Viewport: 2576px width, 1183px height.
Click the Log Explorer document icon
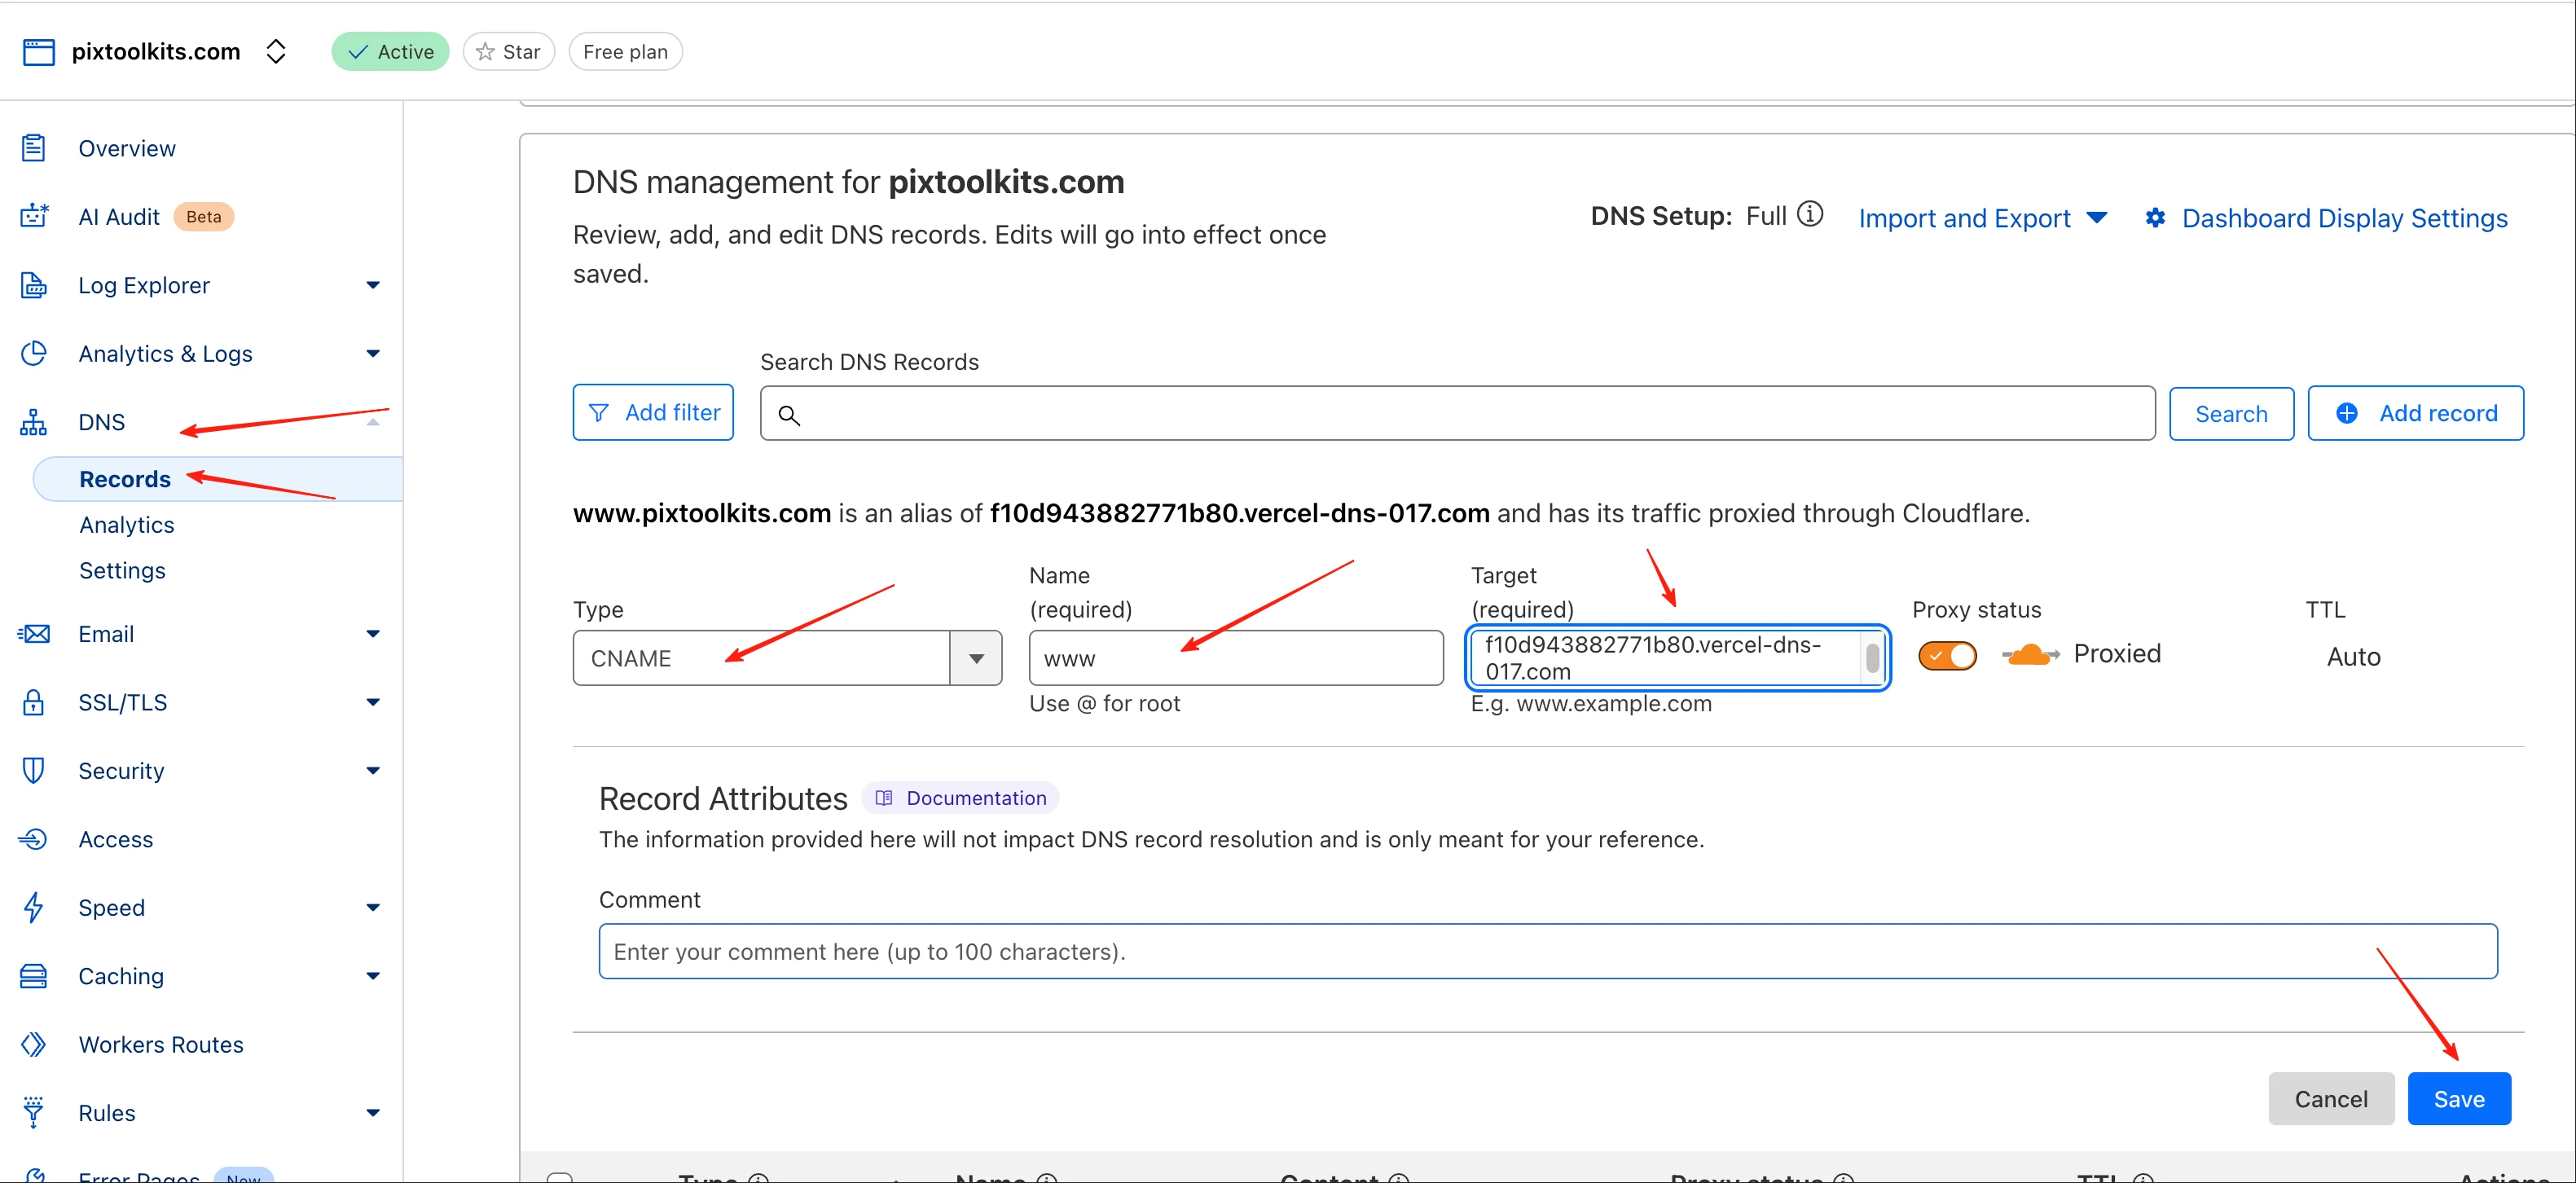point(34,285)
